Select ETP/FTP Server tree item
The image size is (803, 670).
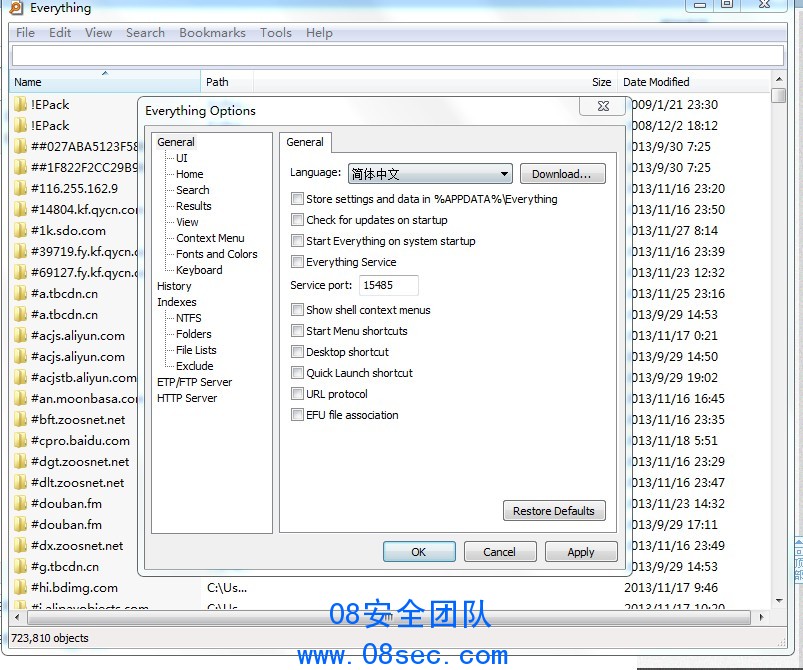pos(195,382)
